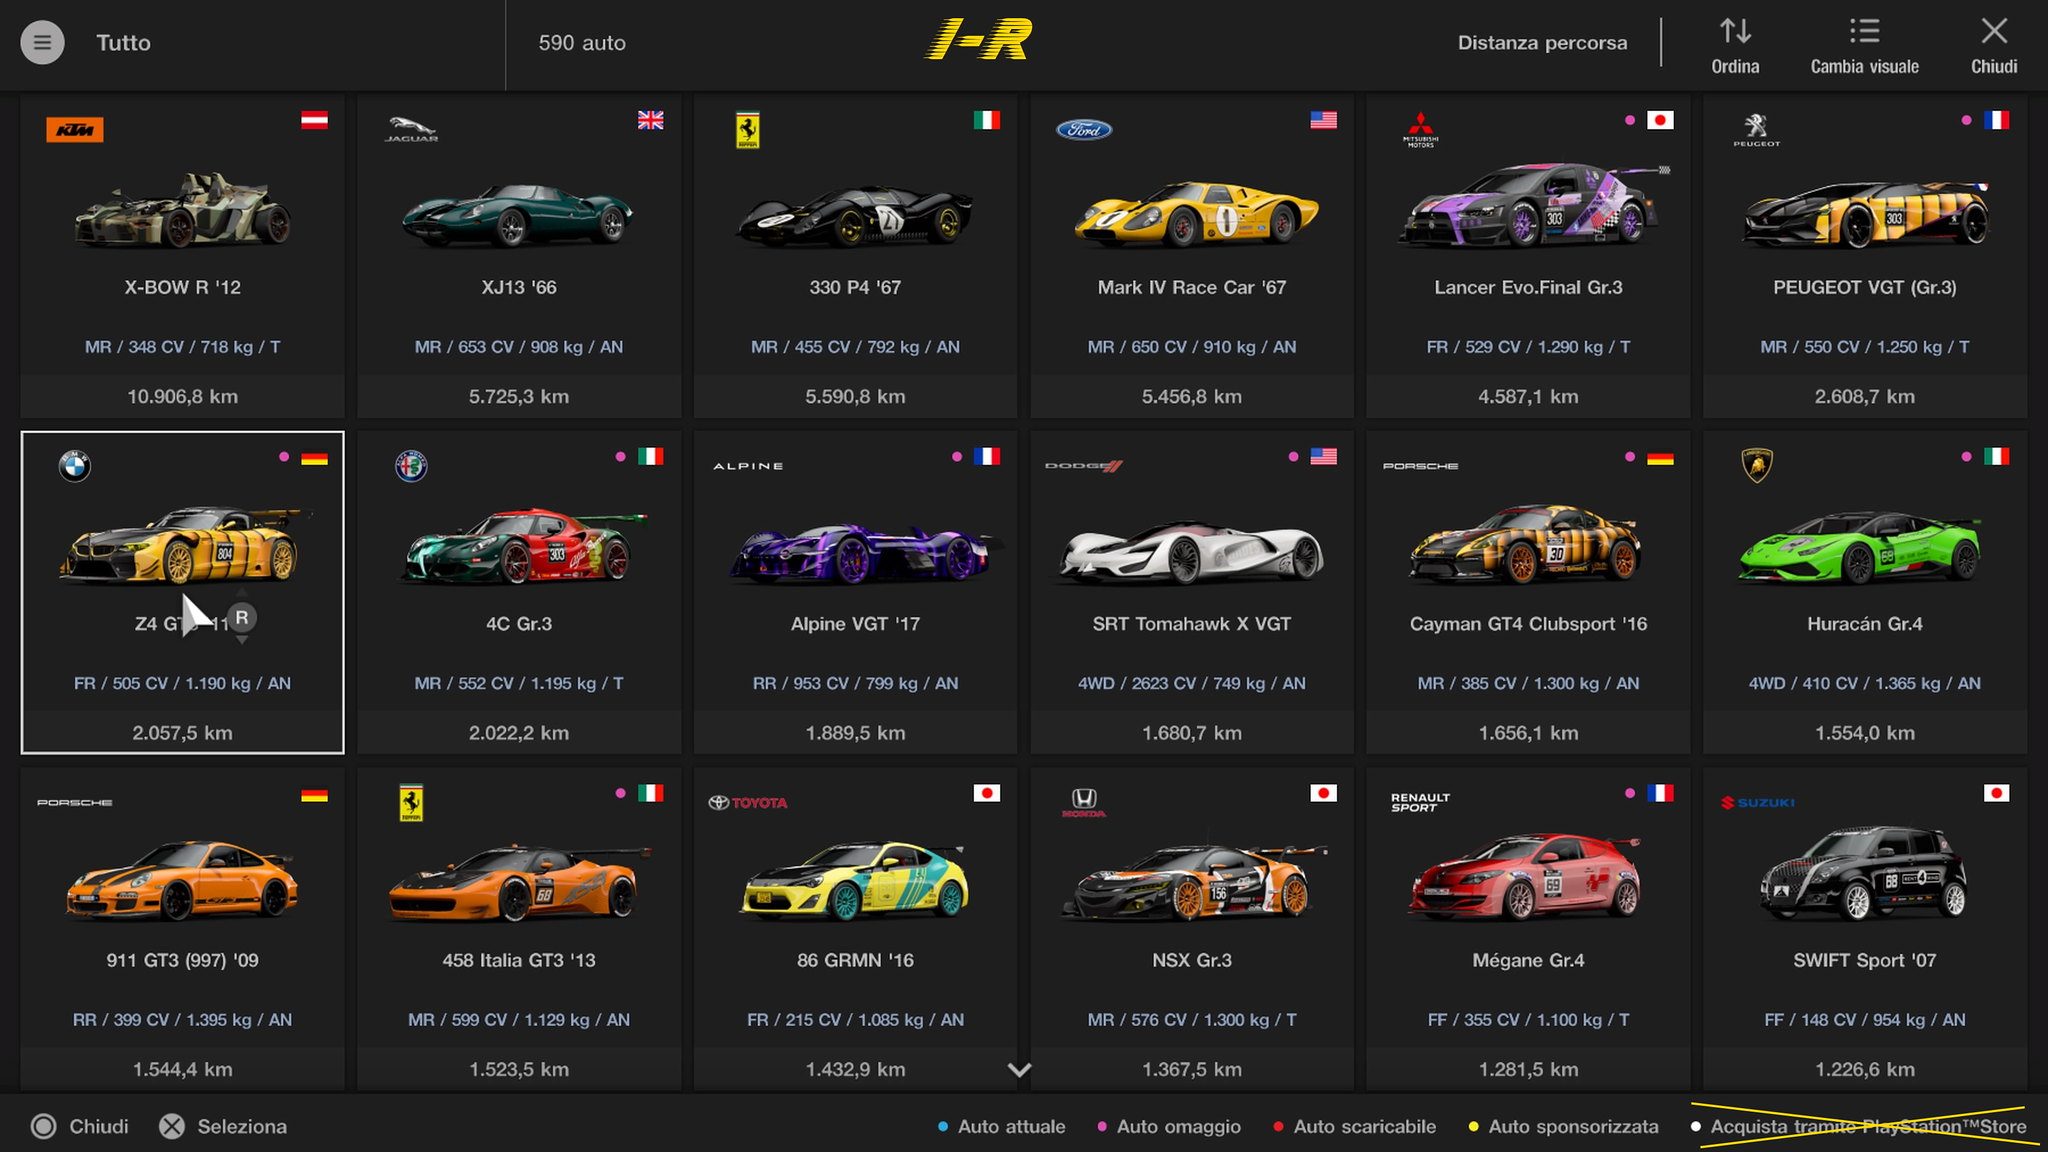The width and height of the screenshot is (2048, 1152).
Task: Click the 911 GT3 (997) '09 name
Action: pos(182,960)
